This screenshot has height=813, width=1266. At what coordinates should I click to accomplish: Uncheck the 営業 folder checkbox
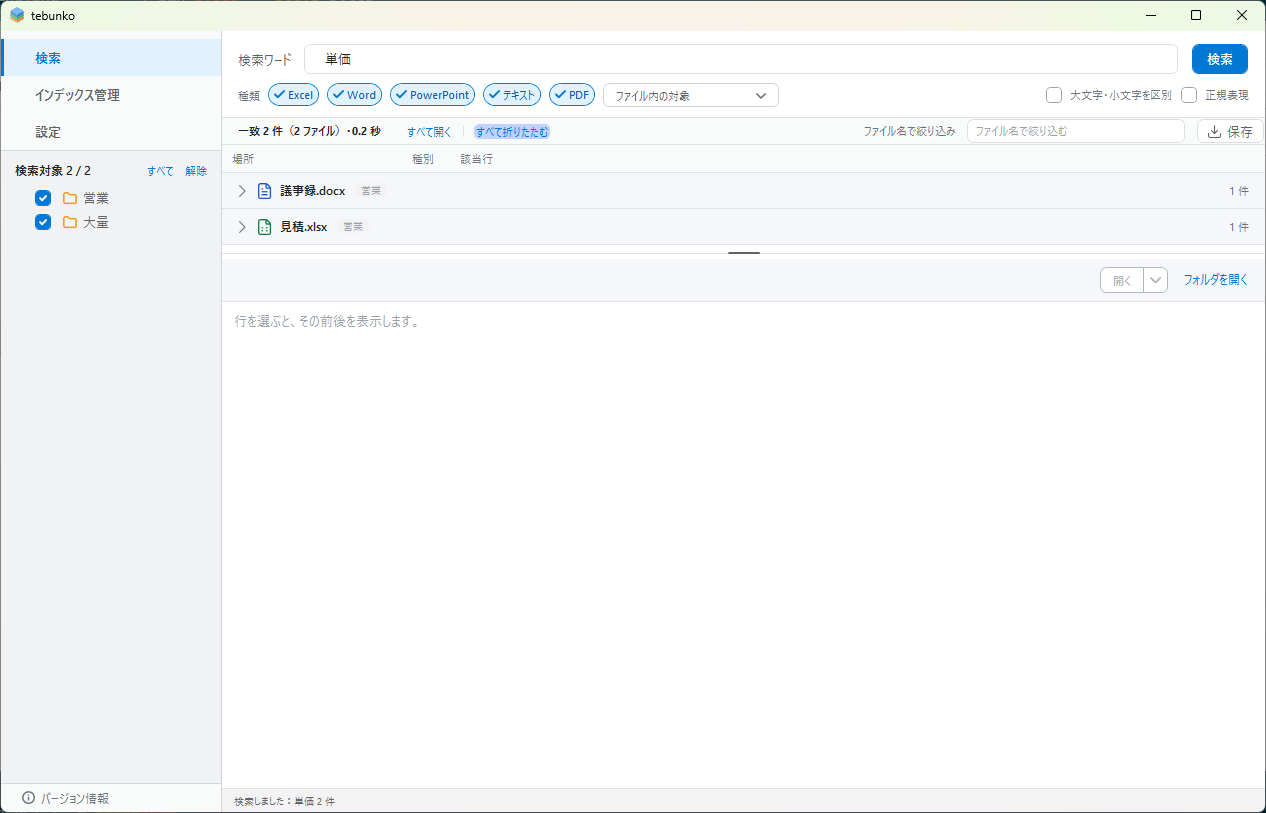click(x=43, y=198)
